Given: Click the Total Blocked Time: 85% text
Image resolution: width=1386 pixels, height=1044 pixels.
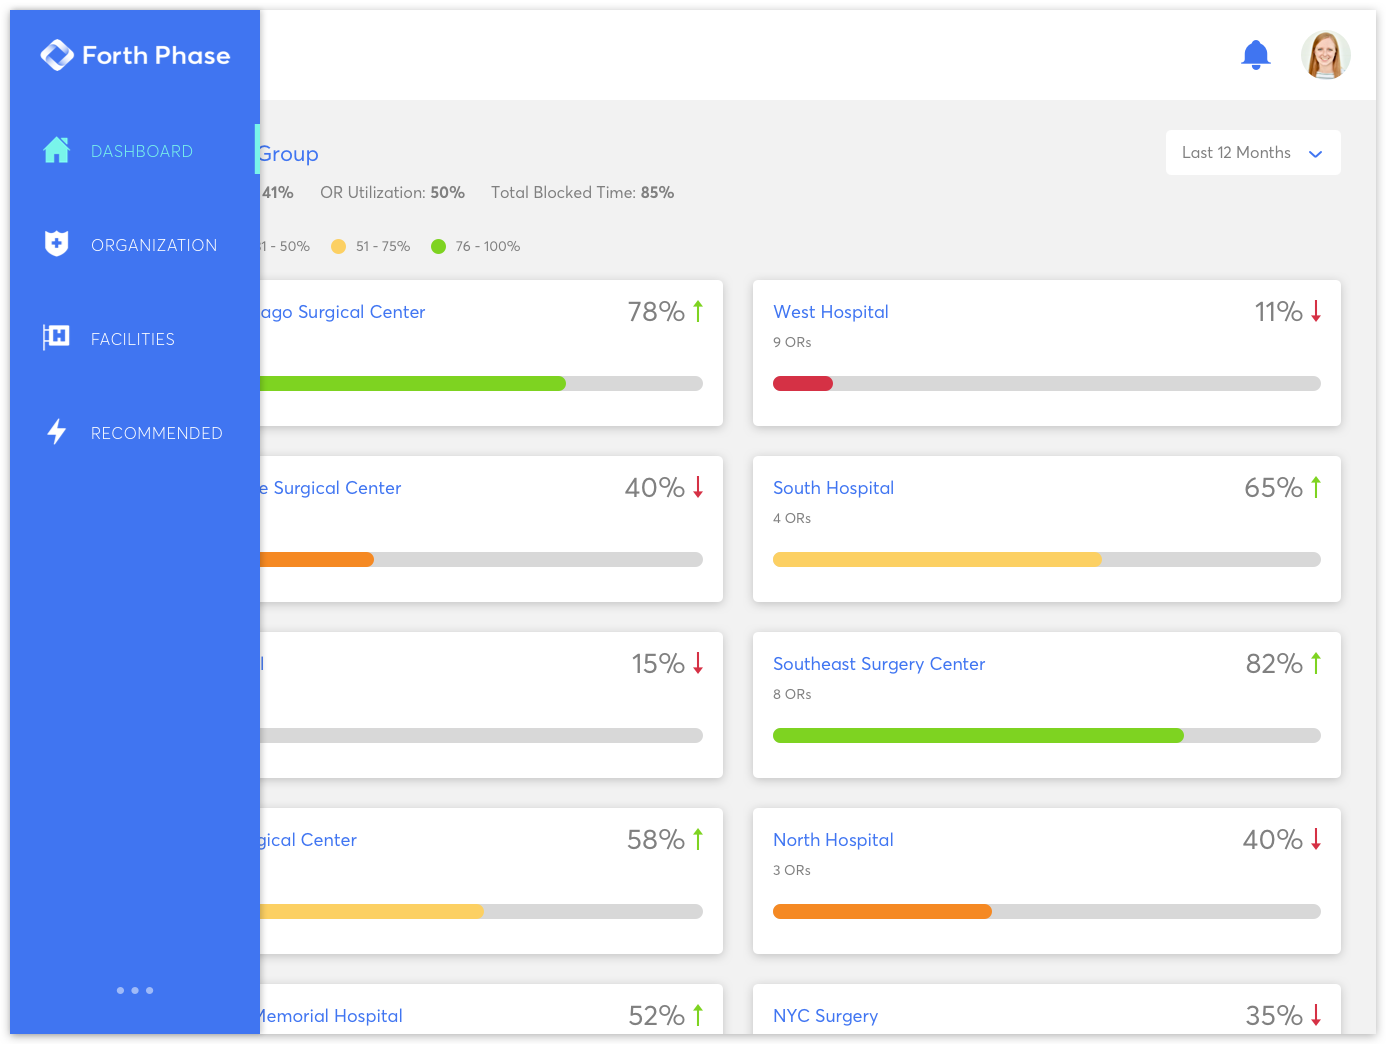Looking at the screenshot, I should (x=582, y=192).
